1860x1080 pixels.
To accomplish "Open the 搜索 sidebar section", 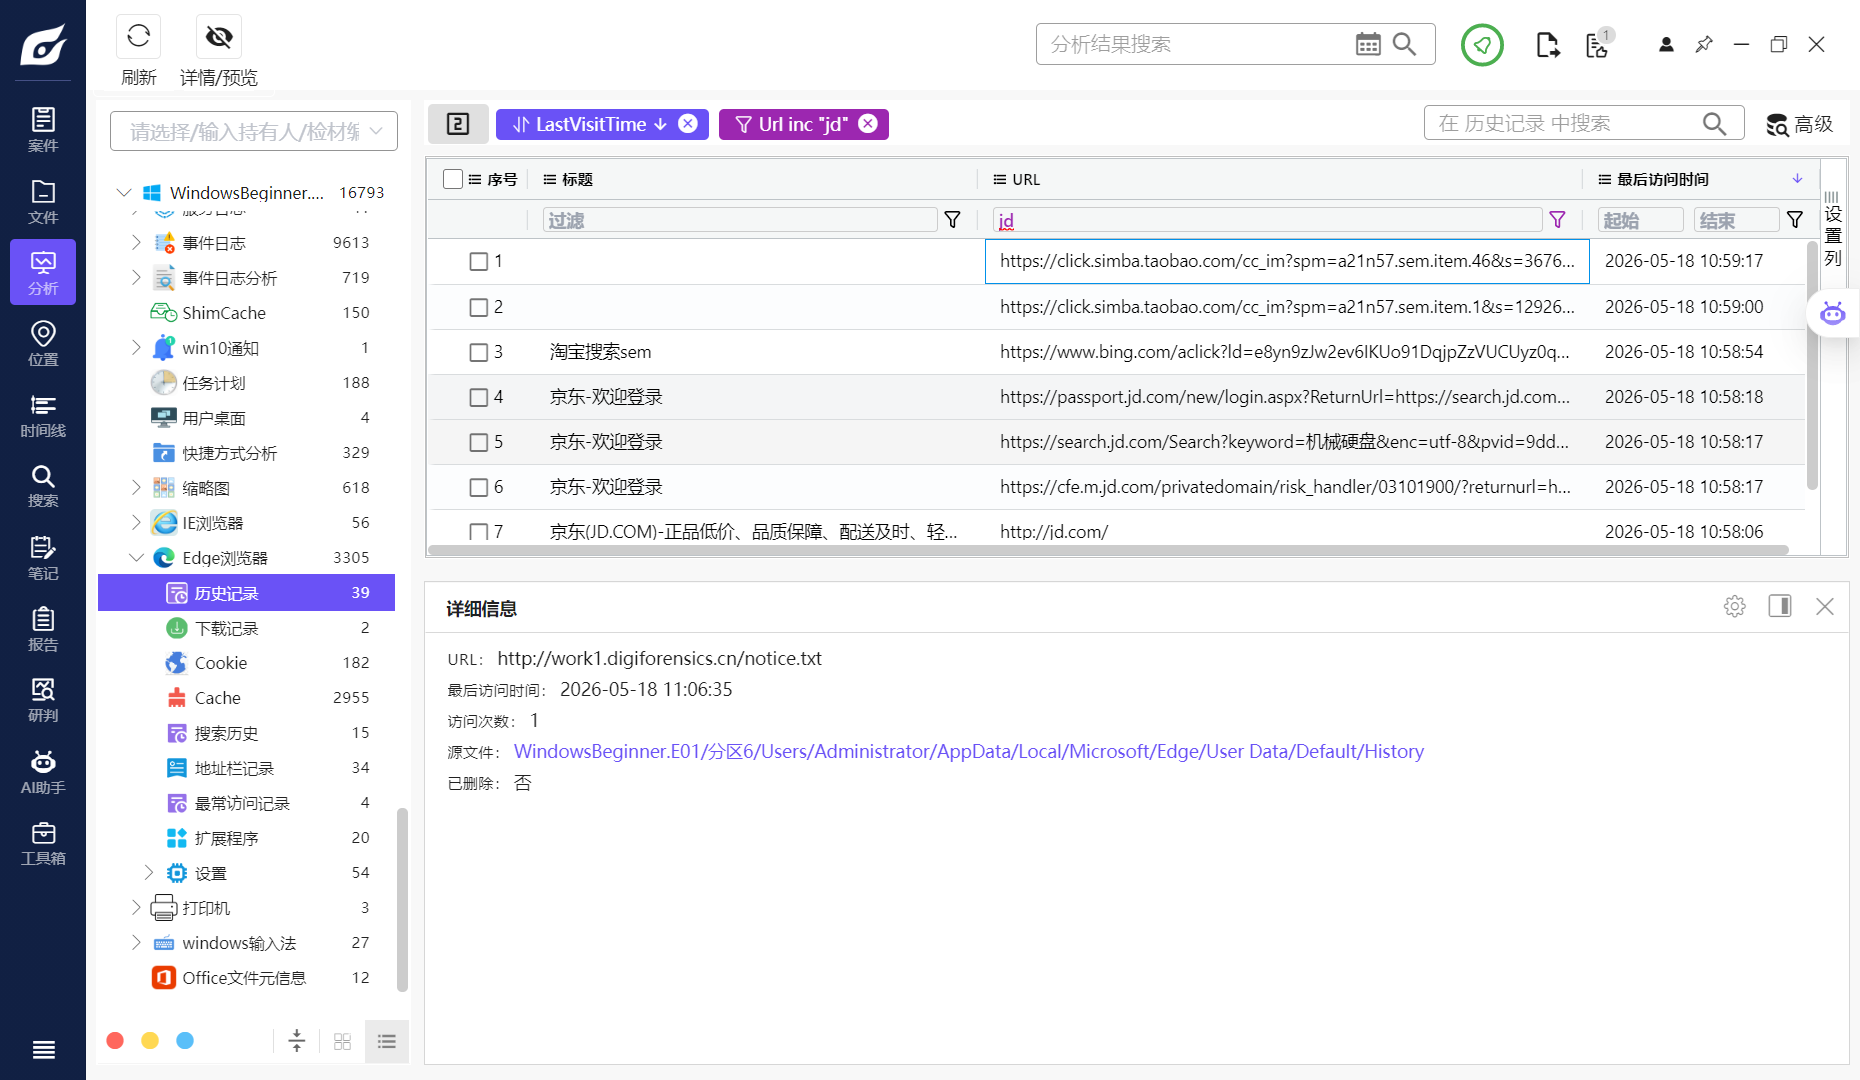I will click(x=43, y=486).
